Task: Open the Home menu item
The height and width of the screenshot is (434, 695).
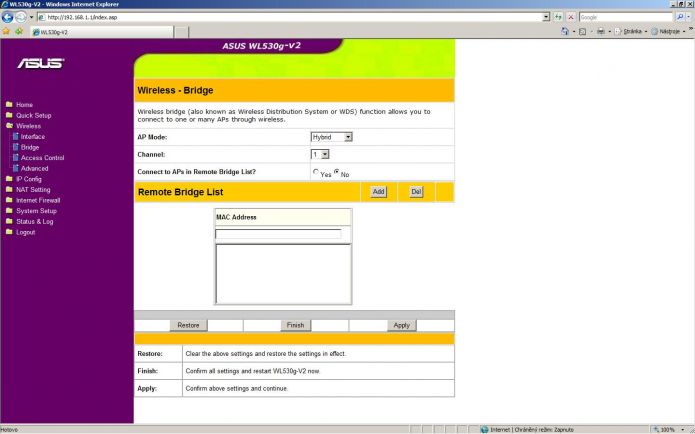Action: point(24,105)
